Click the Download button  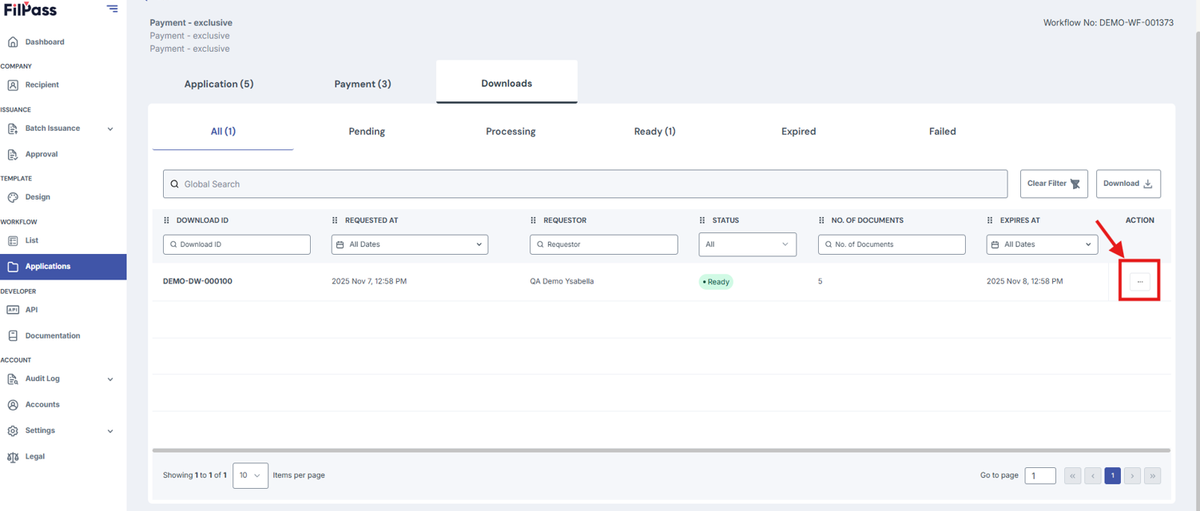(1129, 184)
